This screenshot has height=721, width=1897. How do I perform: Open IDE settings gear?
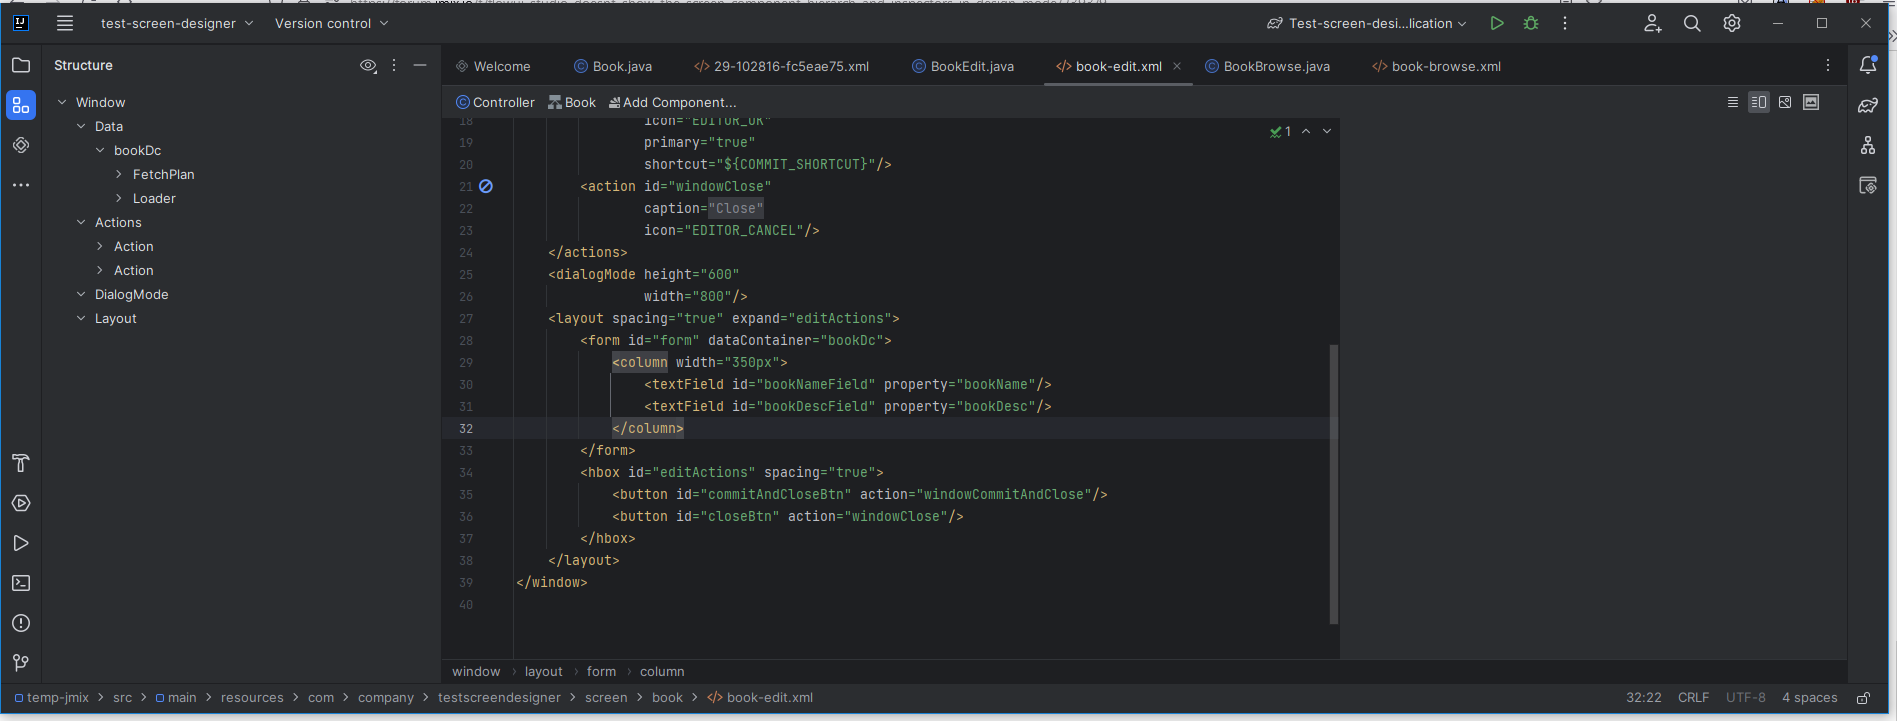point(1732,23)
